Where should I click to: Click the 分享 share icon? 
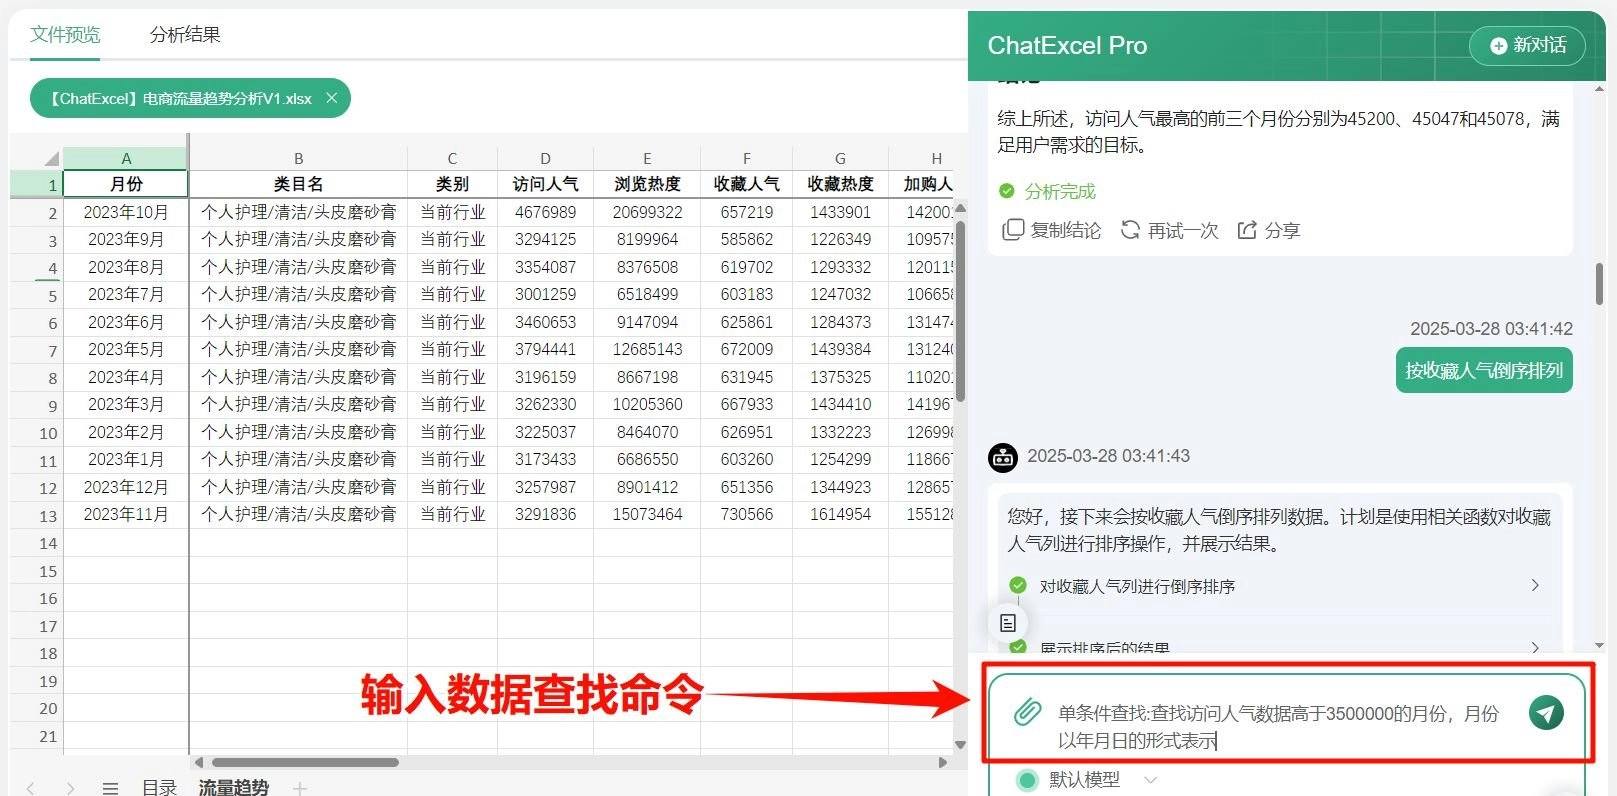click(x=1247, y=230)
